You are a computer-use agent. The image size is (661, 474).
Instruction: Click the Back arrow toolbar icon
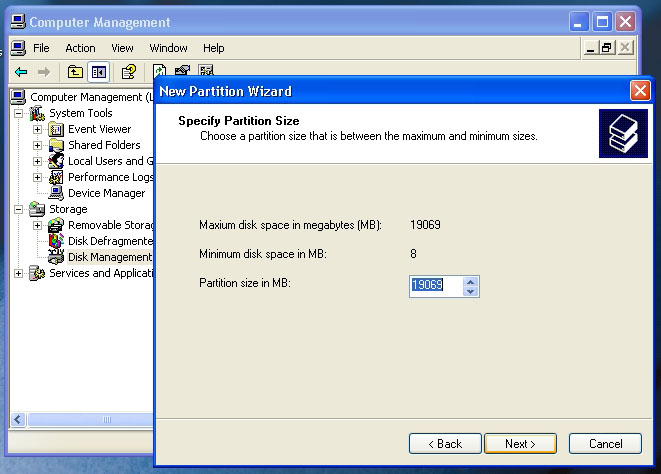[20, 72]
